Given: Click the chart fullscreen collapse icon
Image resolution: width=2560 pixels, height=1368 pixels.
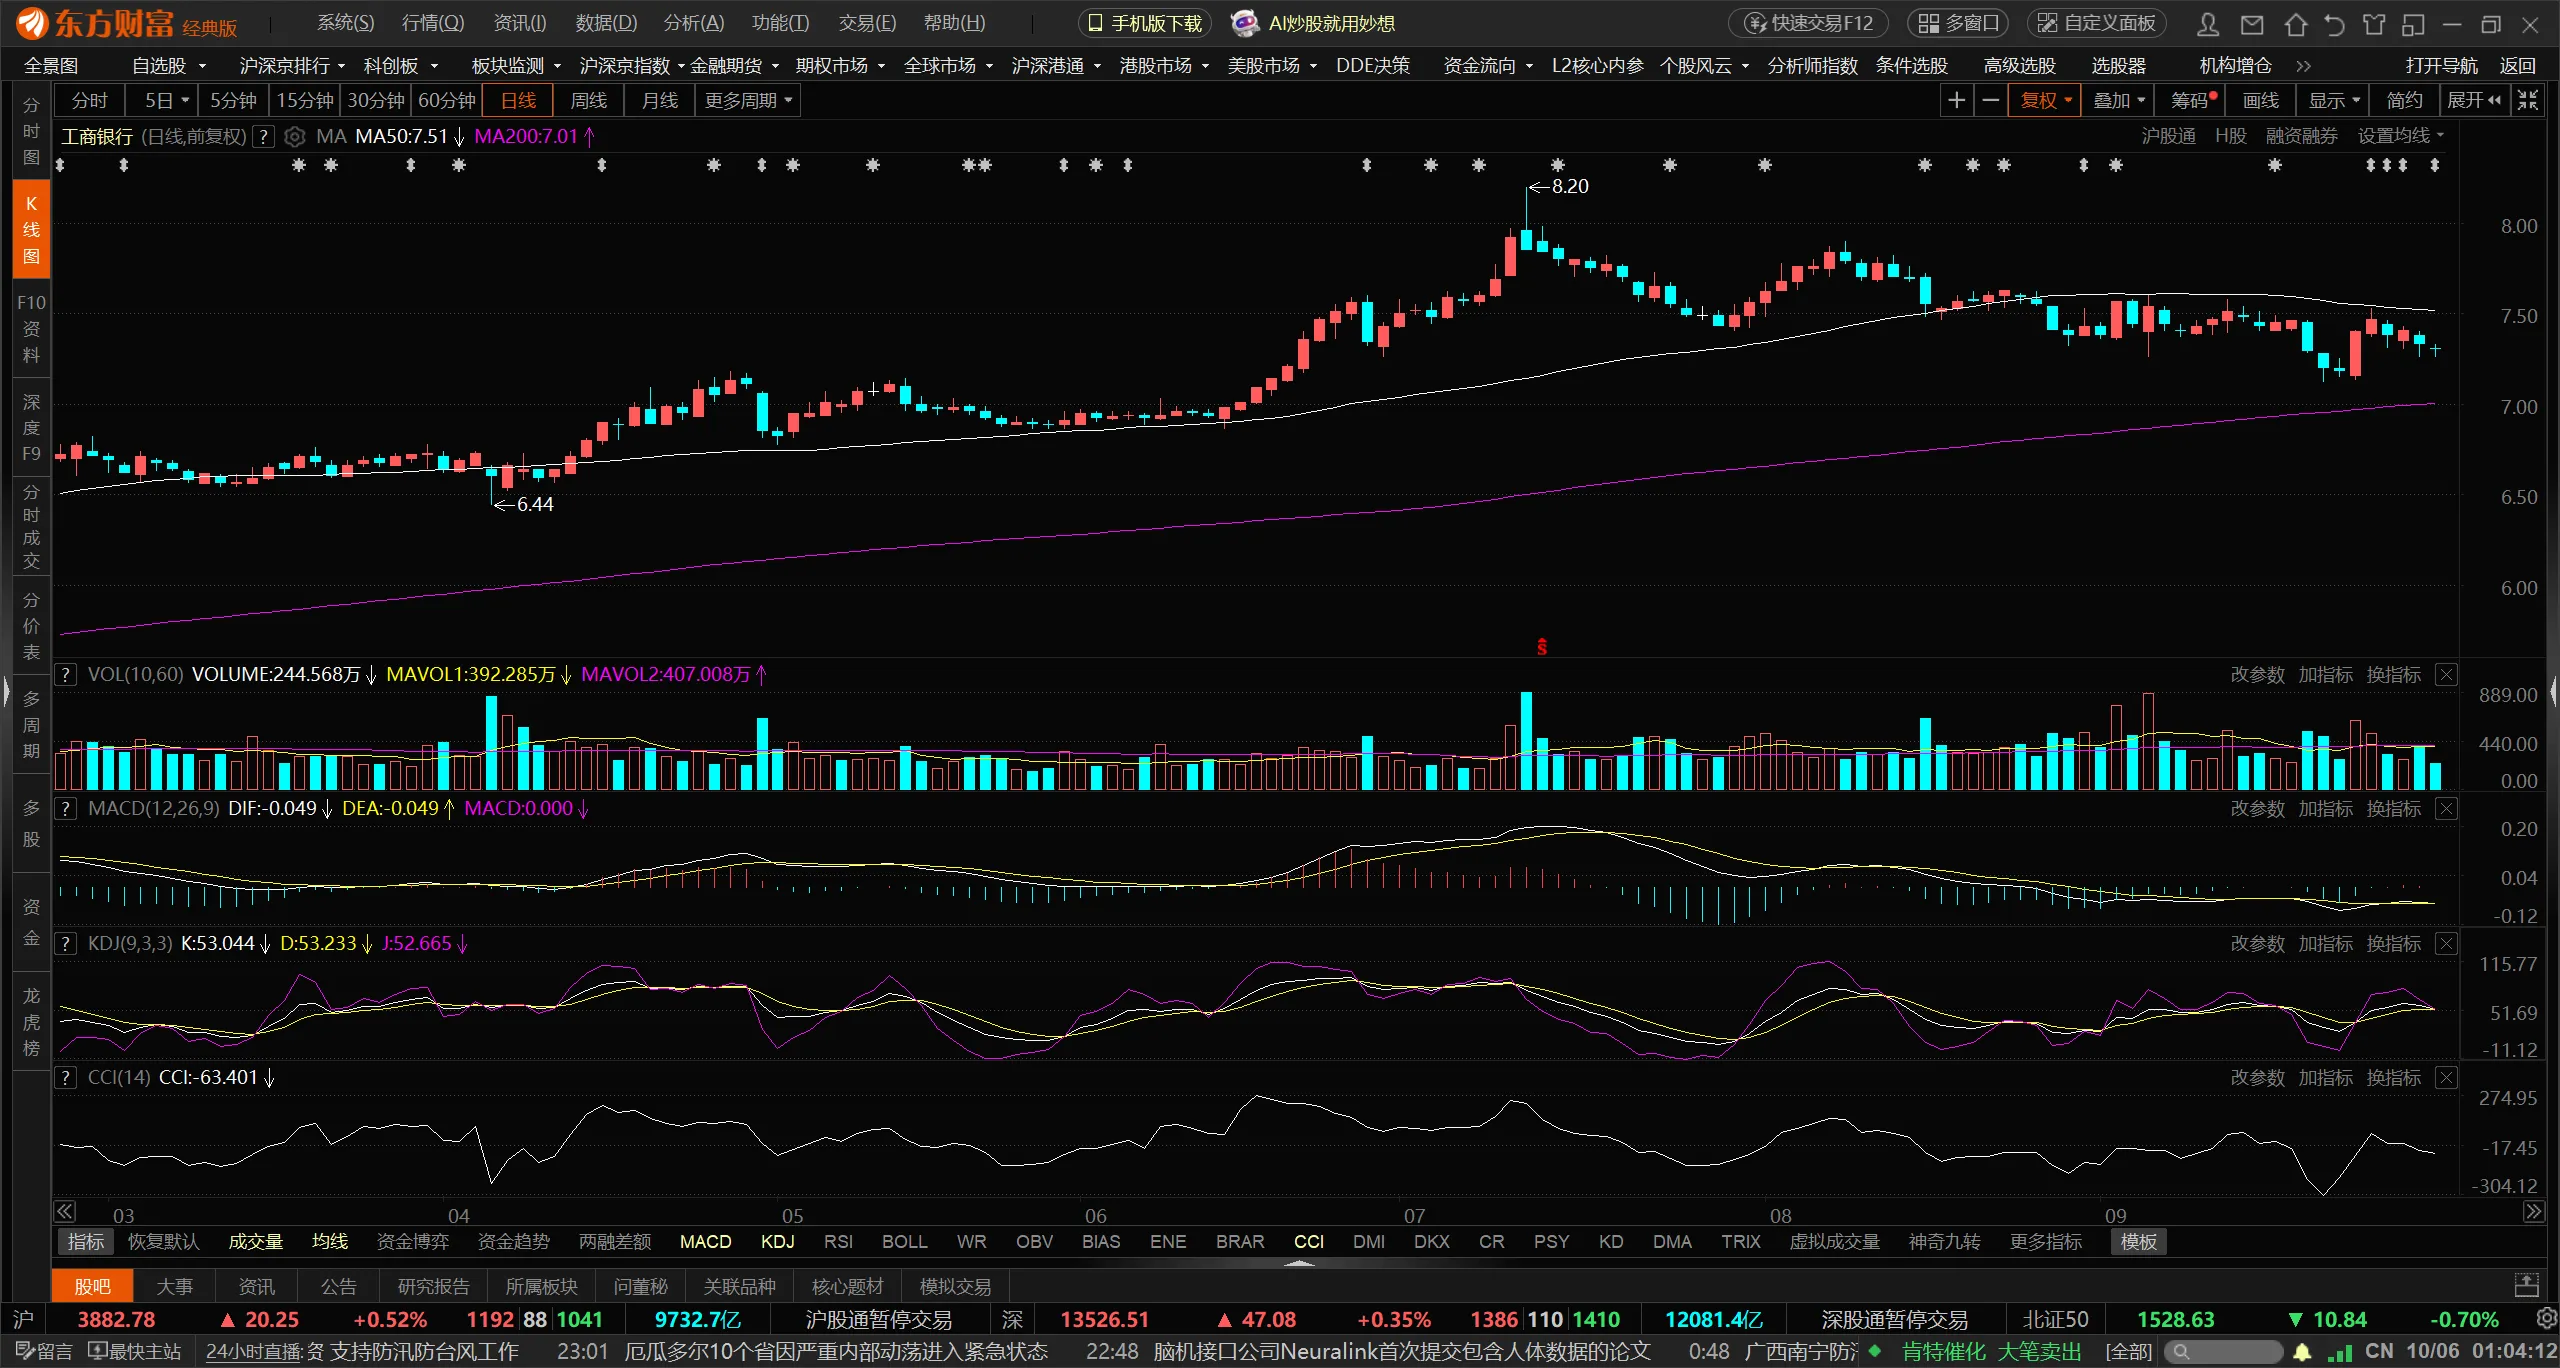Looking at the screenshot, I should pos(2528,100).
